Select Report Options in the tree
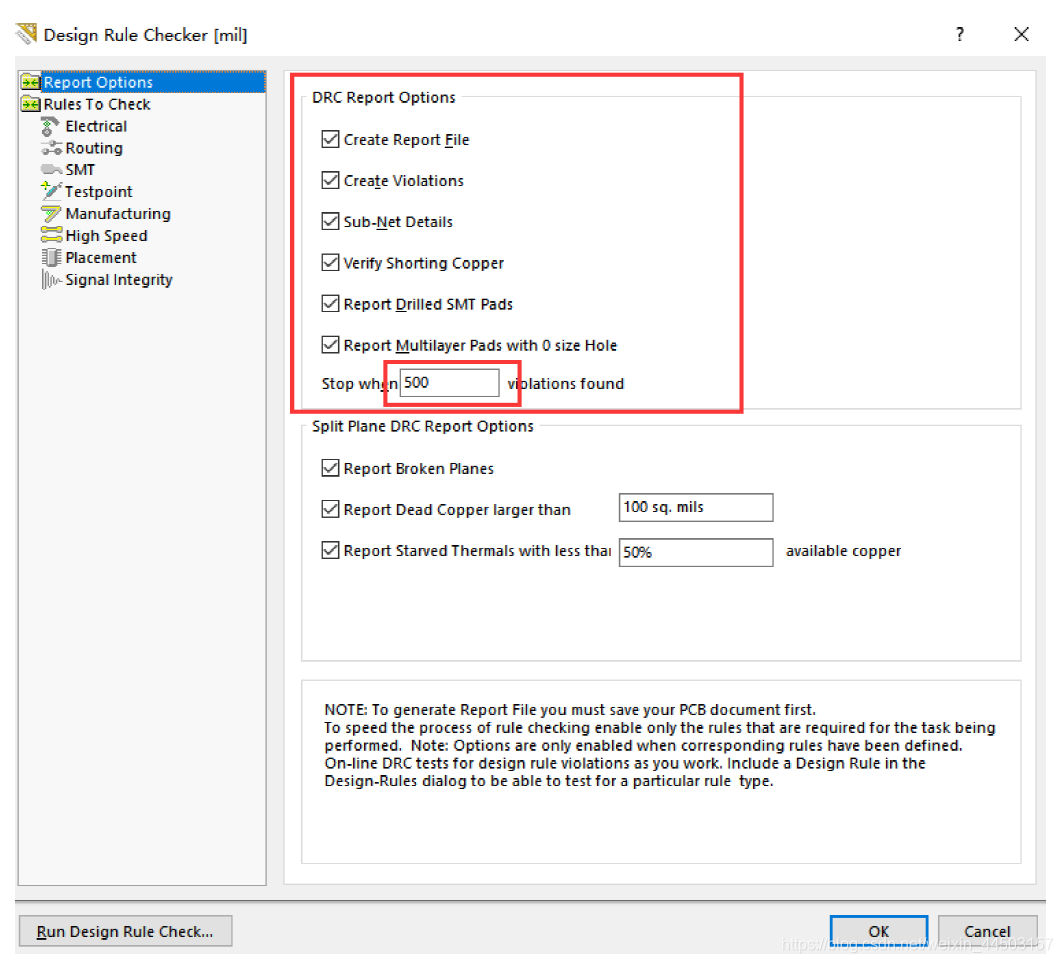The width and height of the screenshot is (1063, 963). [x=98, y=83]
